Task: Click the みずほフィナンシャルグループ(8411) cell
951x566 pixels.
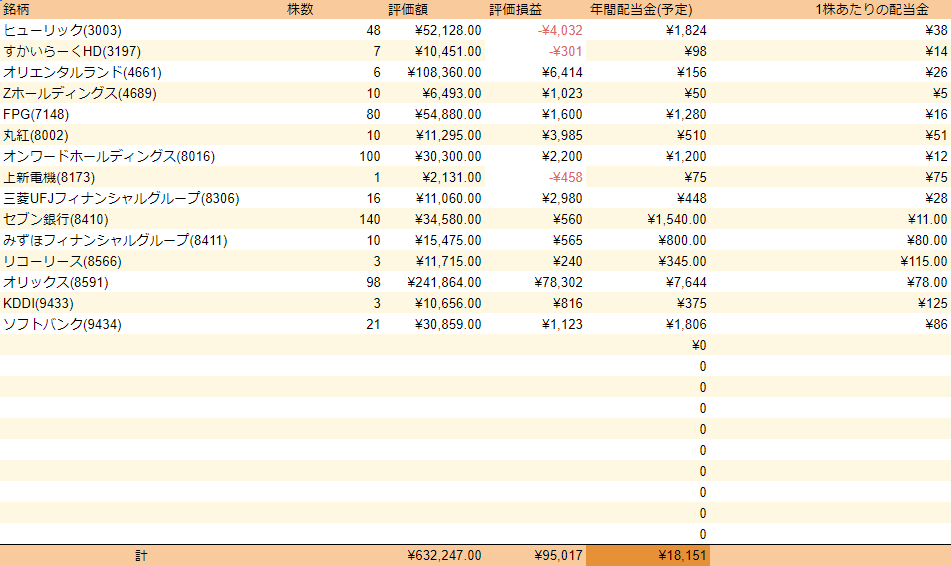Action: pos(115,240)
